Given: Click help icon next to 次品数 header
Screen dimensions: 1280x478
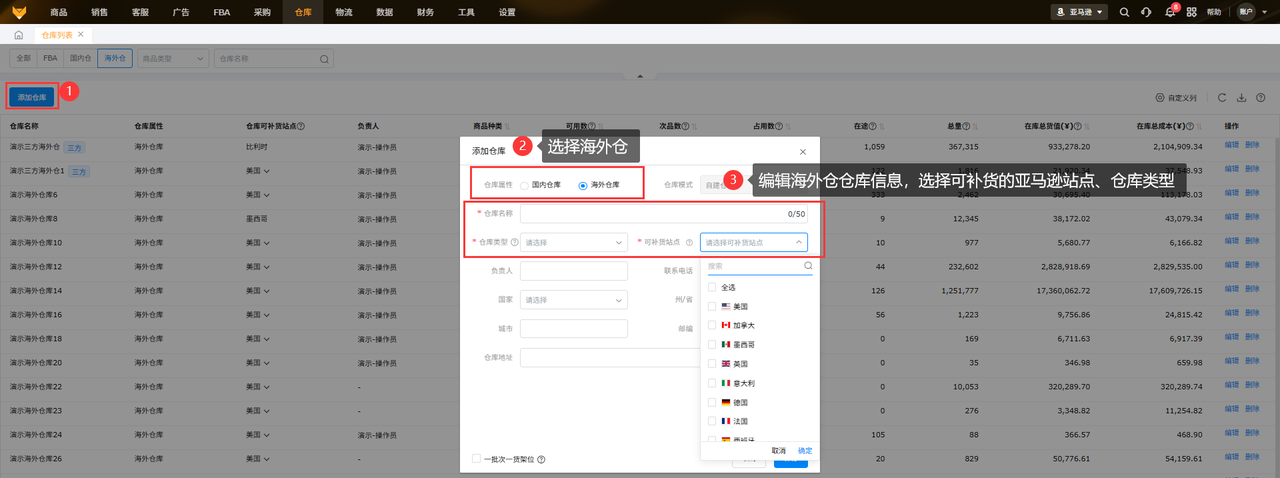Looking at the screenshot, I should coord(685,127).
